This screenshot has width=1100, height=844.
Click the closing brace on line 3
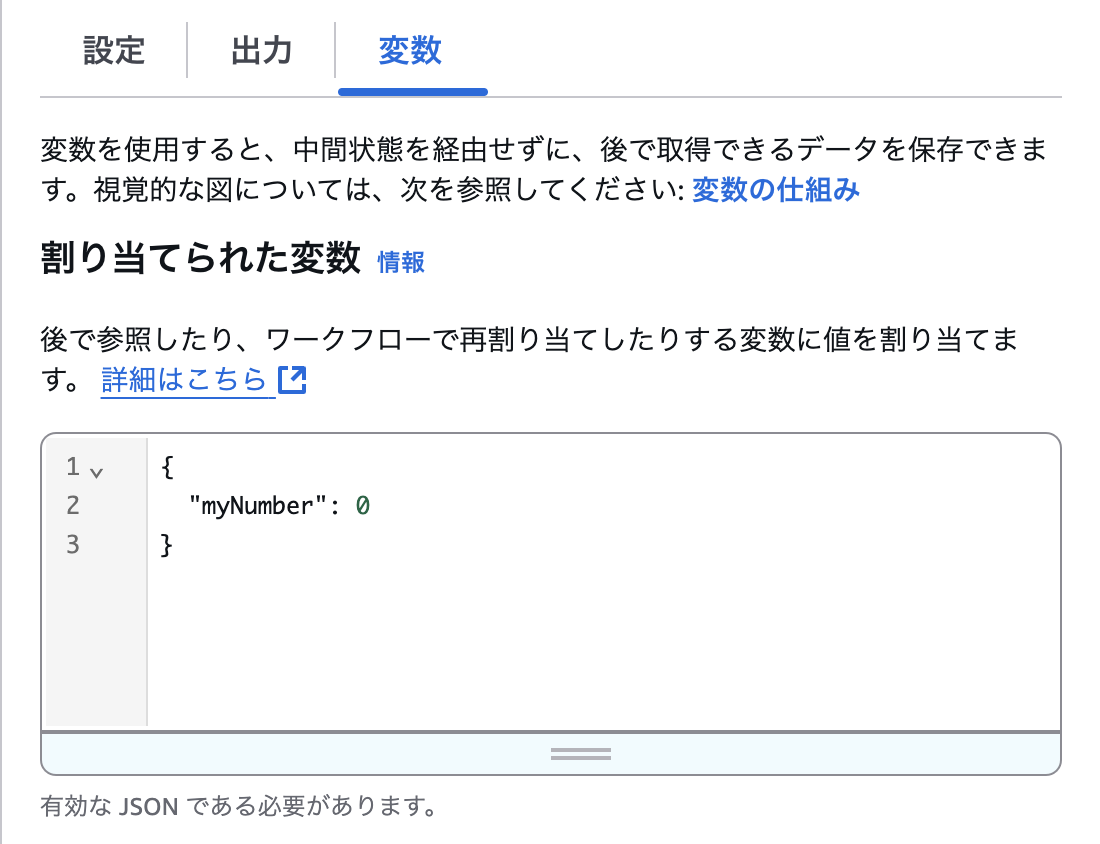tap(166, 544)
